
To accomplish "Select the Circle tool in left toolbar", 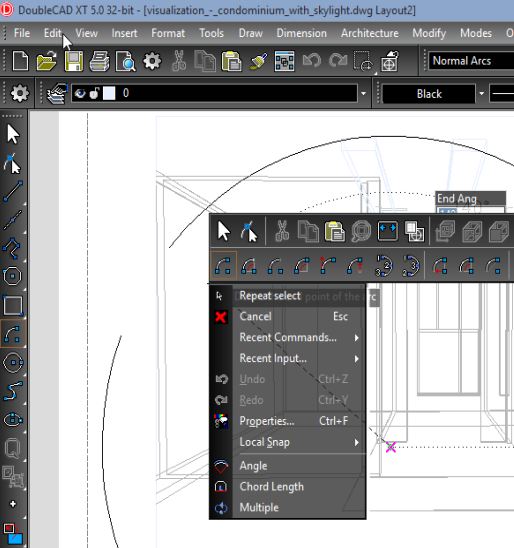I will 13,362.
